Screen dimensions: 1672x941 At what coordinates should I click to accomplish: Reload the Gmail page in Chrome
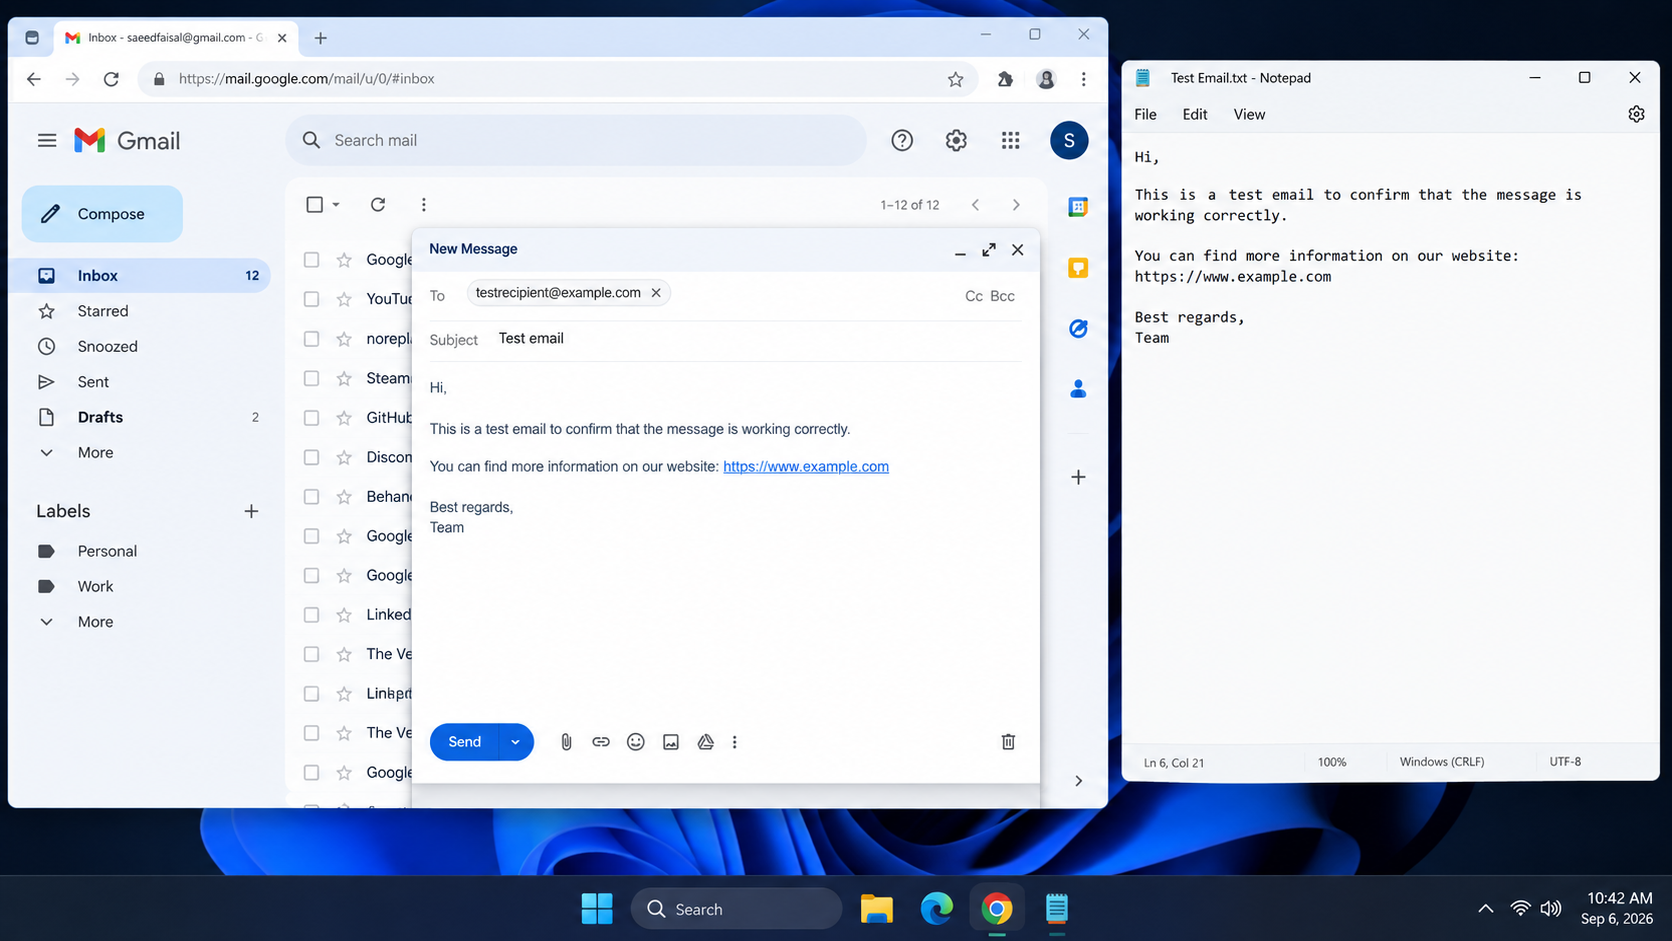pyautogui.click(x=111, y=79)
